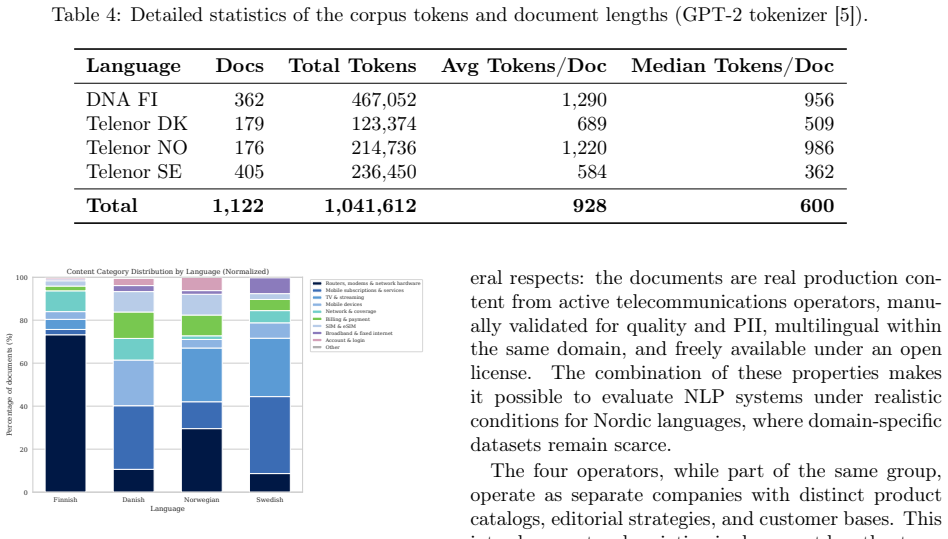Click the Docs value 405

pyautogui.click(x=249, y=172)
